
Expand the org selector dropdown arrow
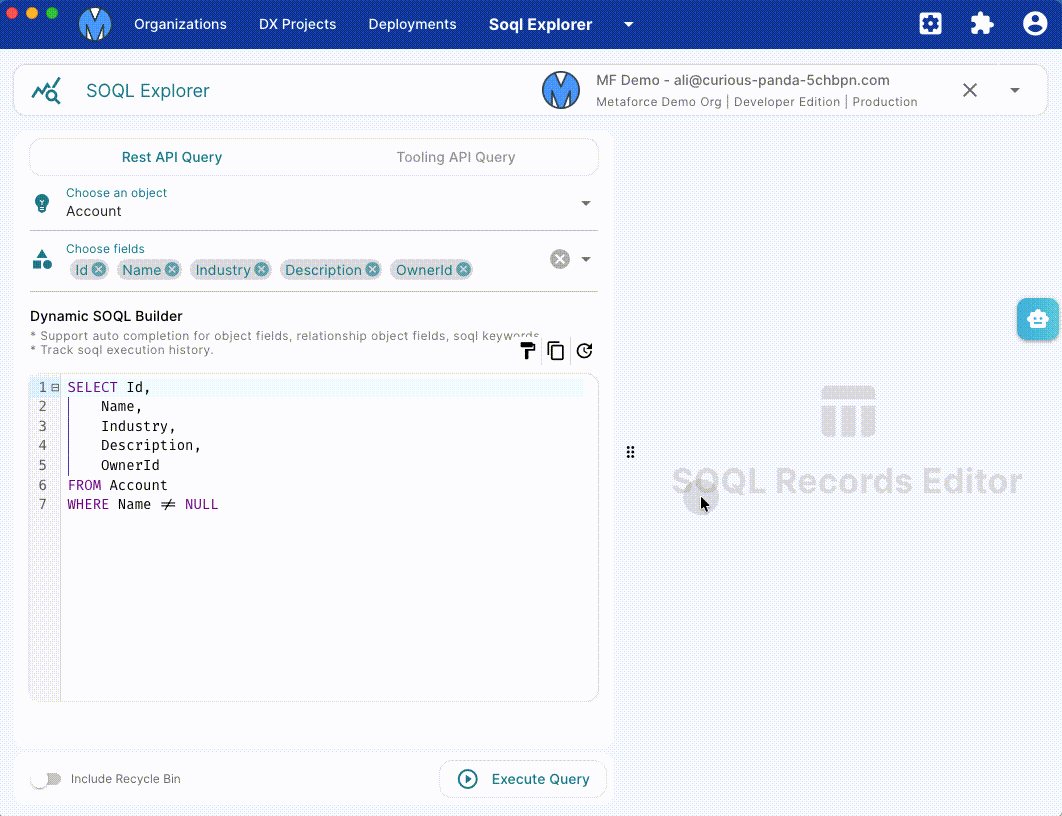[1015, 90]
